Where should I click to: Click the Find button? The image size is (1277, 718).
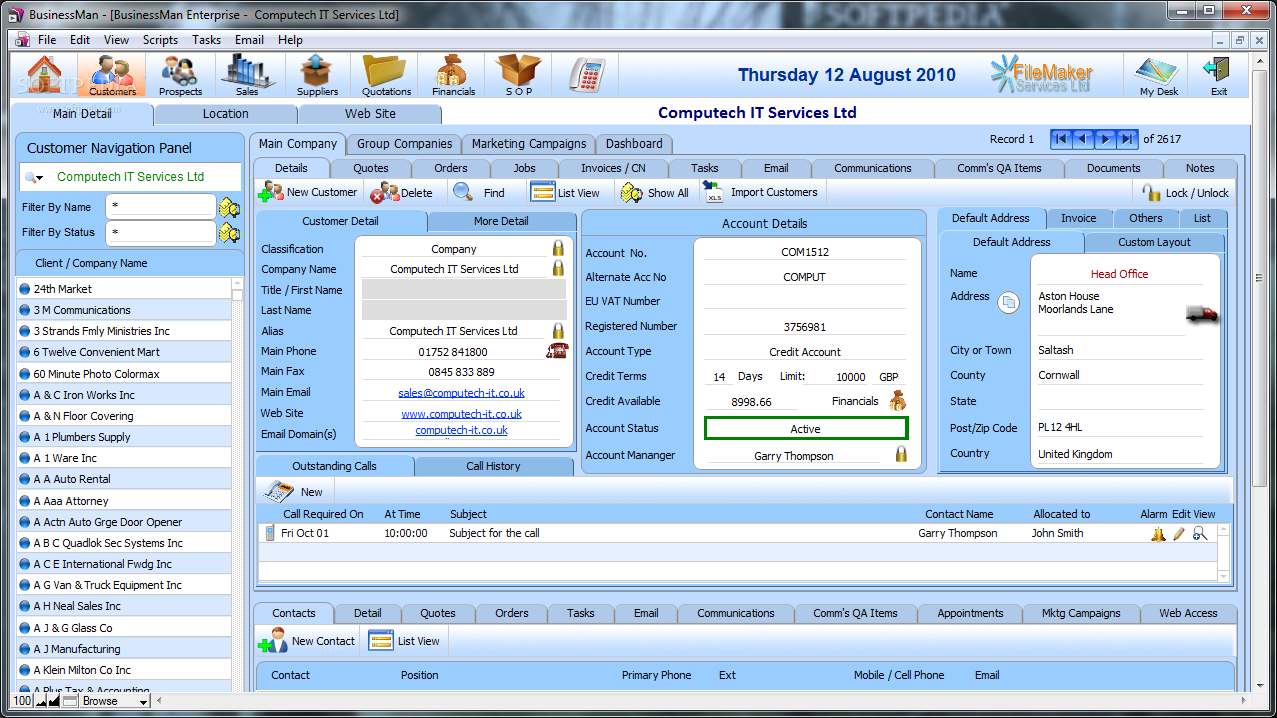[x=480, y=193]
